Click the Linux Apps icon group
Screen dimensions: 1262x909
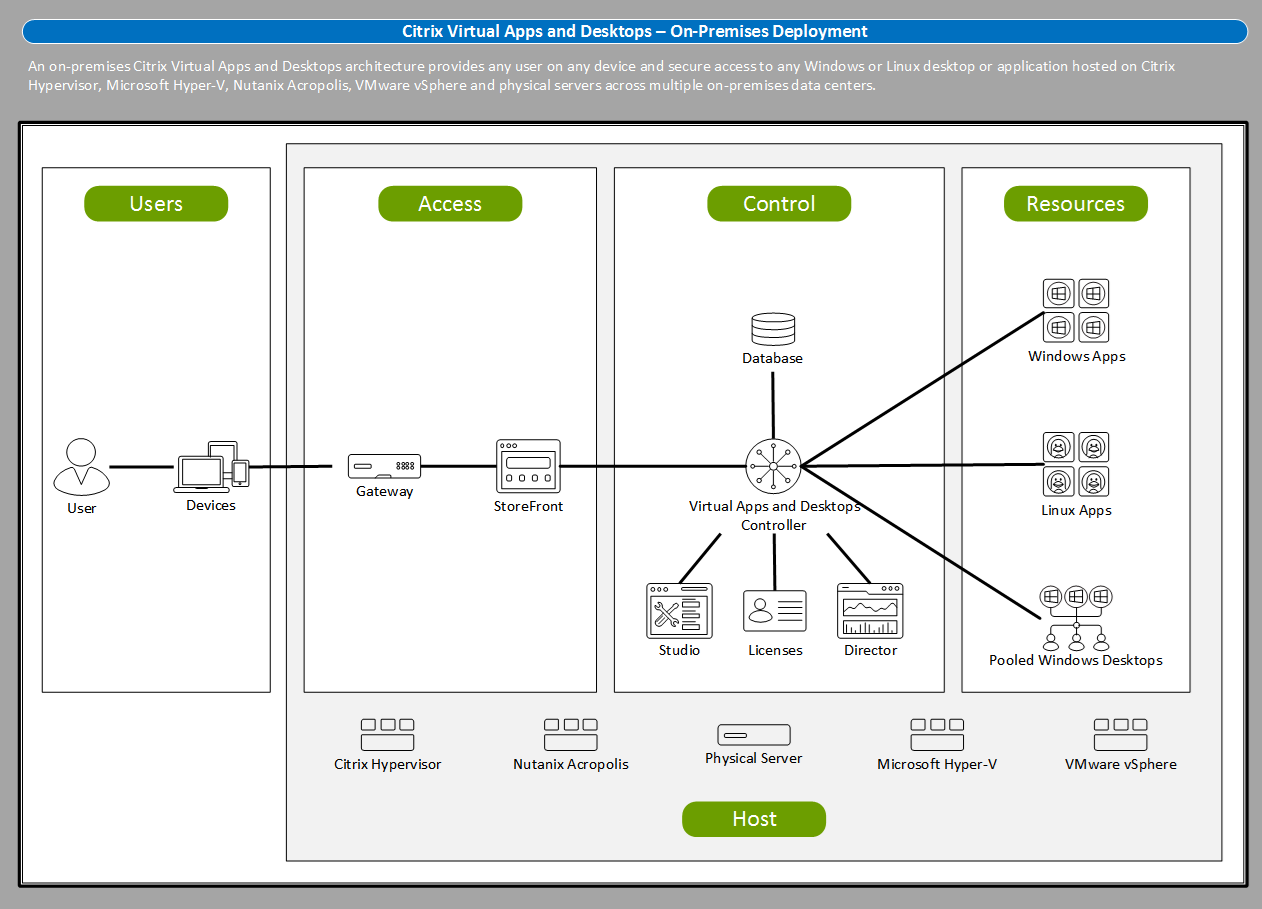(x=1077, y=465)
